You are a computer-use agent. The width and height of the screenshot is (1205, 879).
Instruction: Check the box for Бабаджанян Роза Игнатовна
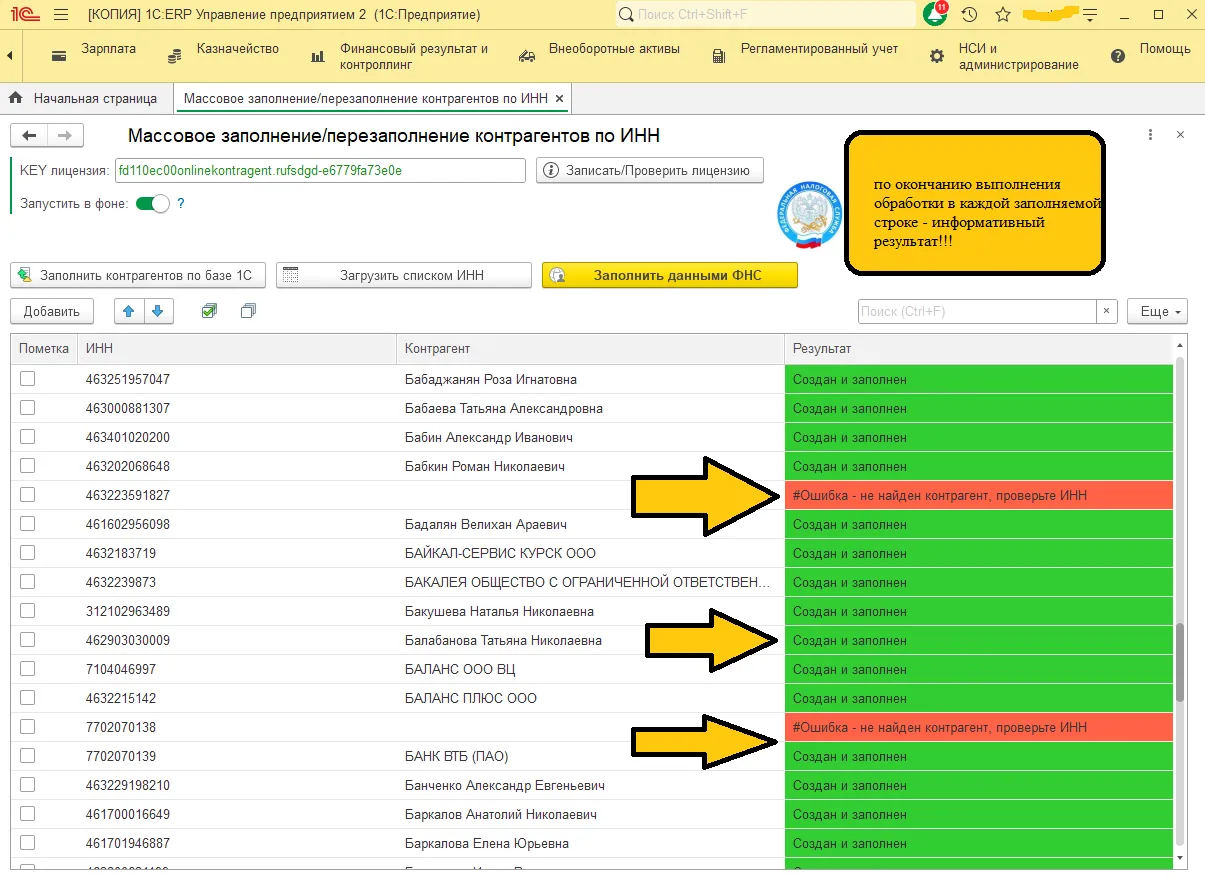28,379
